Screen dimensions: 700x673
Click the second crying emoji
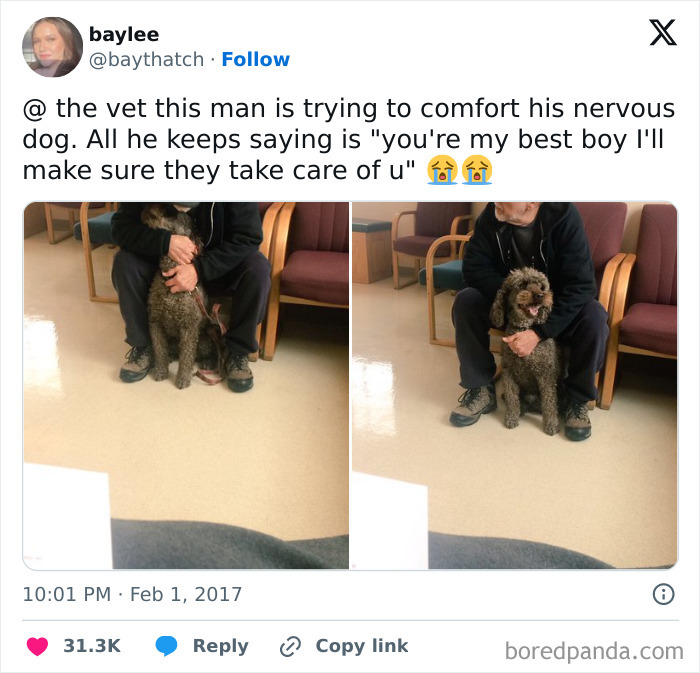point(477,170)
